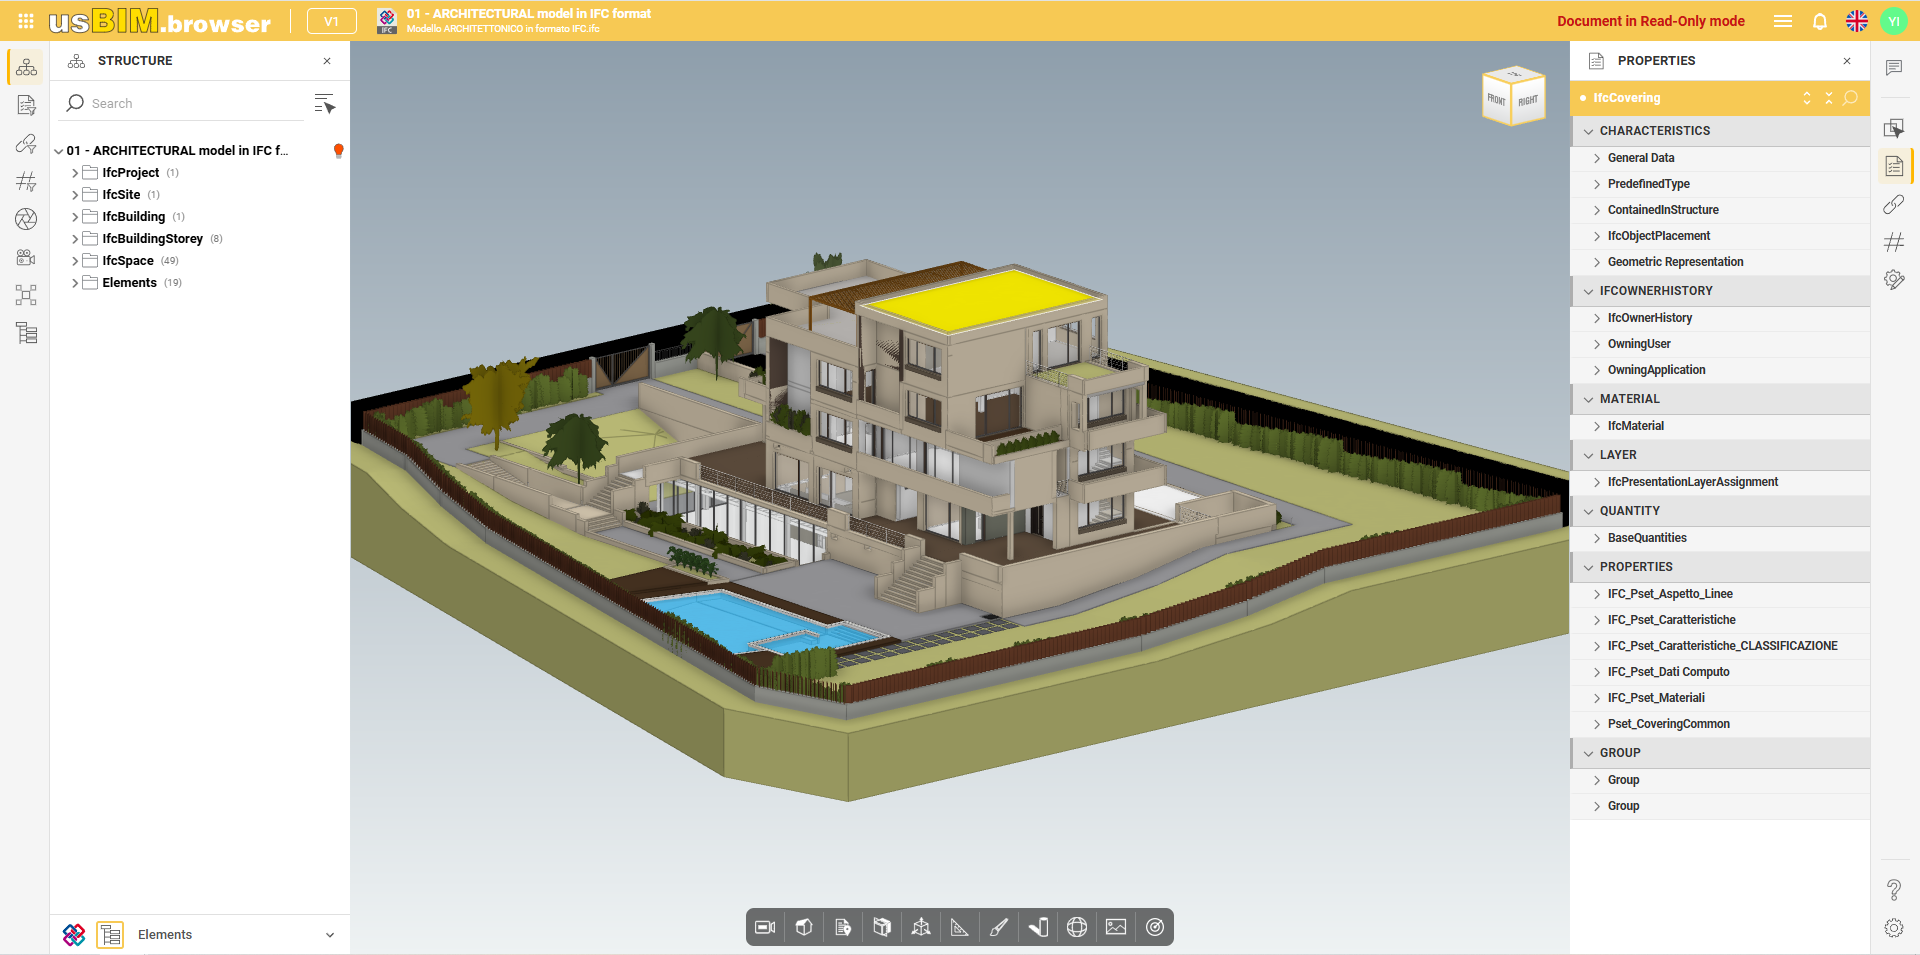Image resolution: width=1920 pixels, height=955 pixels.
Task: Open the link icon in right sidebar
Action: [x=1894, y=204]
